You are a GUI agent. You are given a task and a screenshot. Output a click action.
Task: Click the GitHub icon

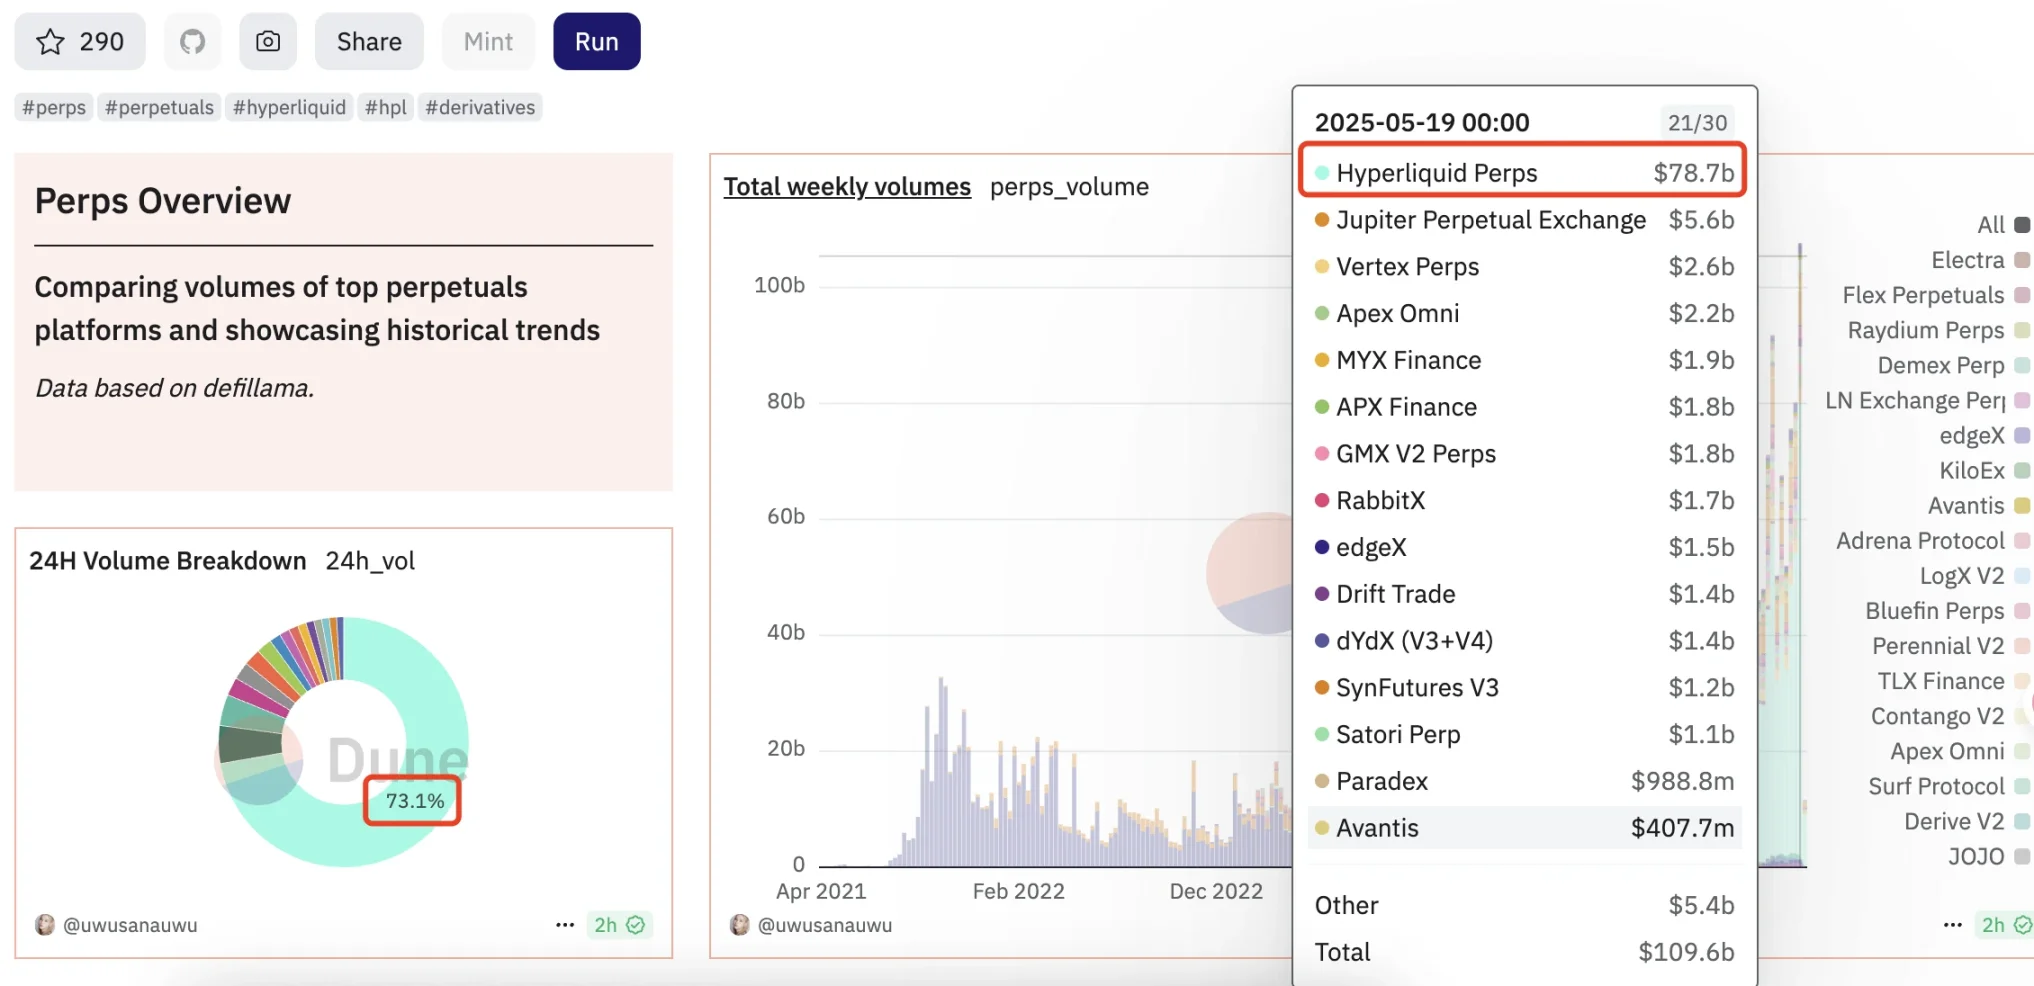point(192,41)
